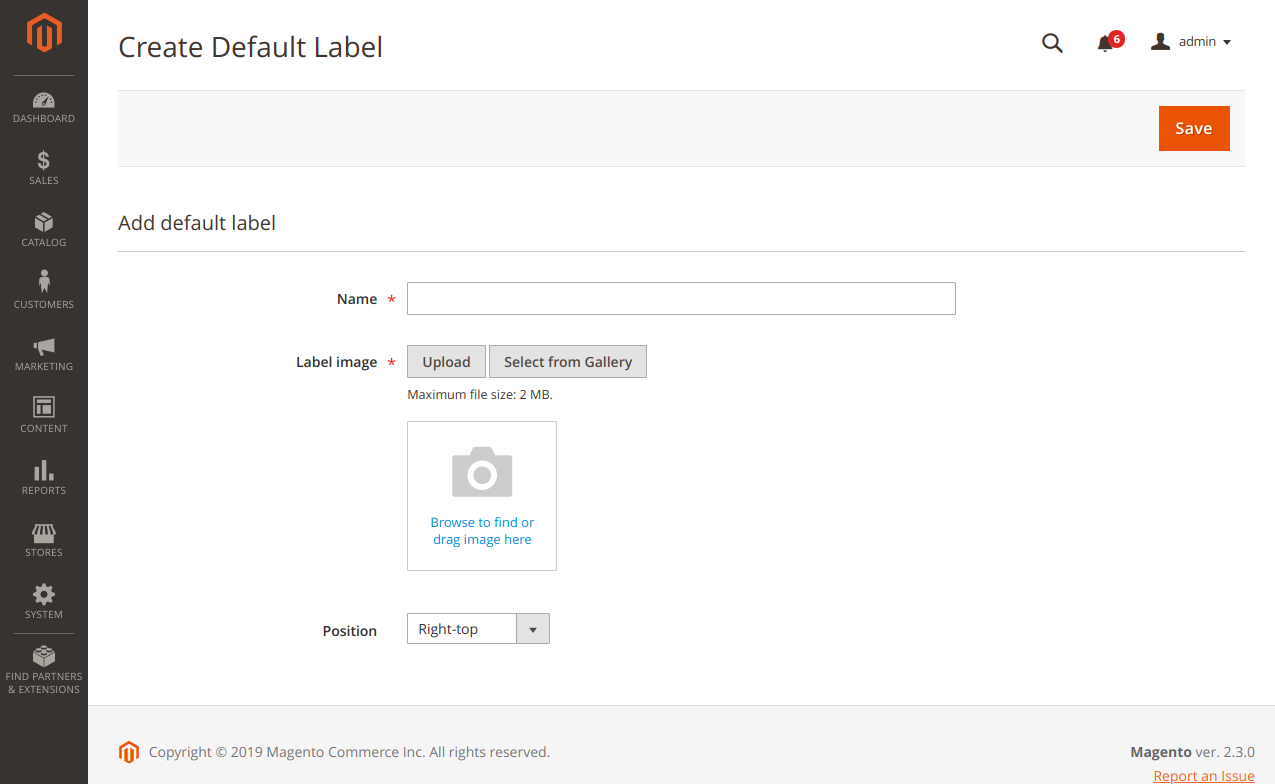Open the Marketing menu

[x=44, y=354]
